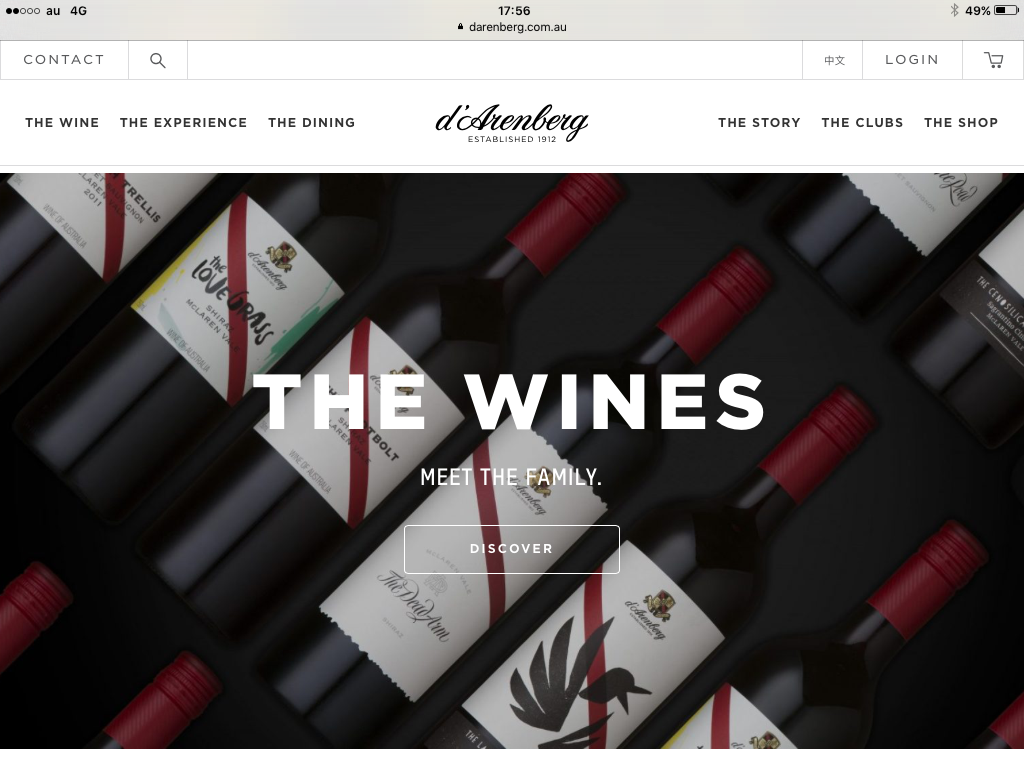This screenshot has height=768, width=1024.
Task: Open The Experience menu
Action: [x=184, y=123]
